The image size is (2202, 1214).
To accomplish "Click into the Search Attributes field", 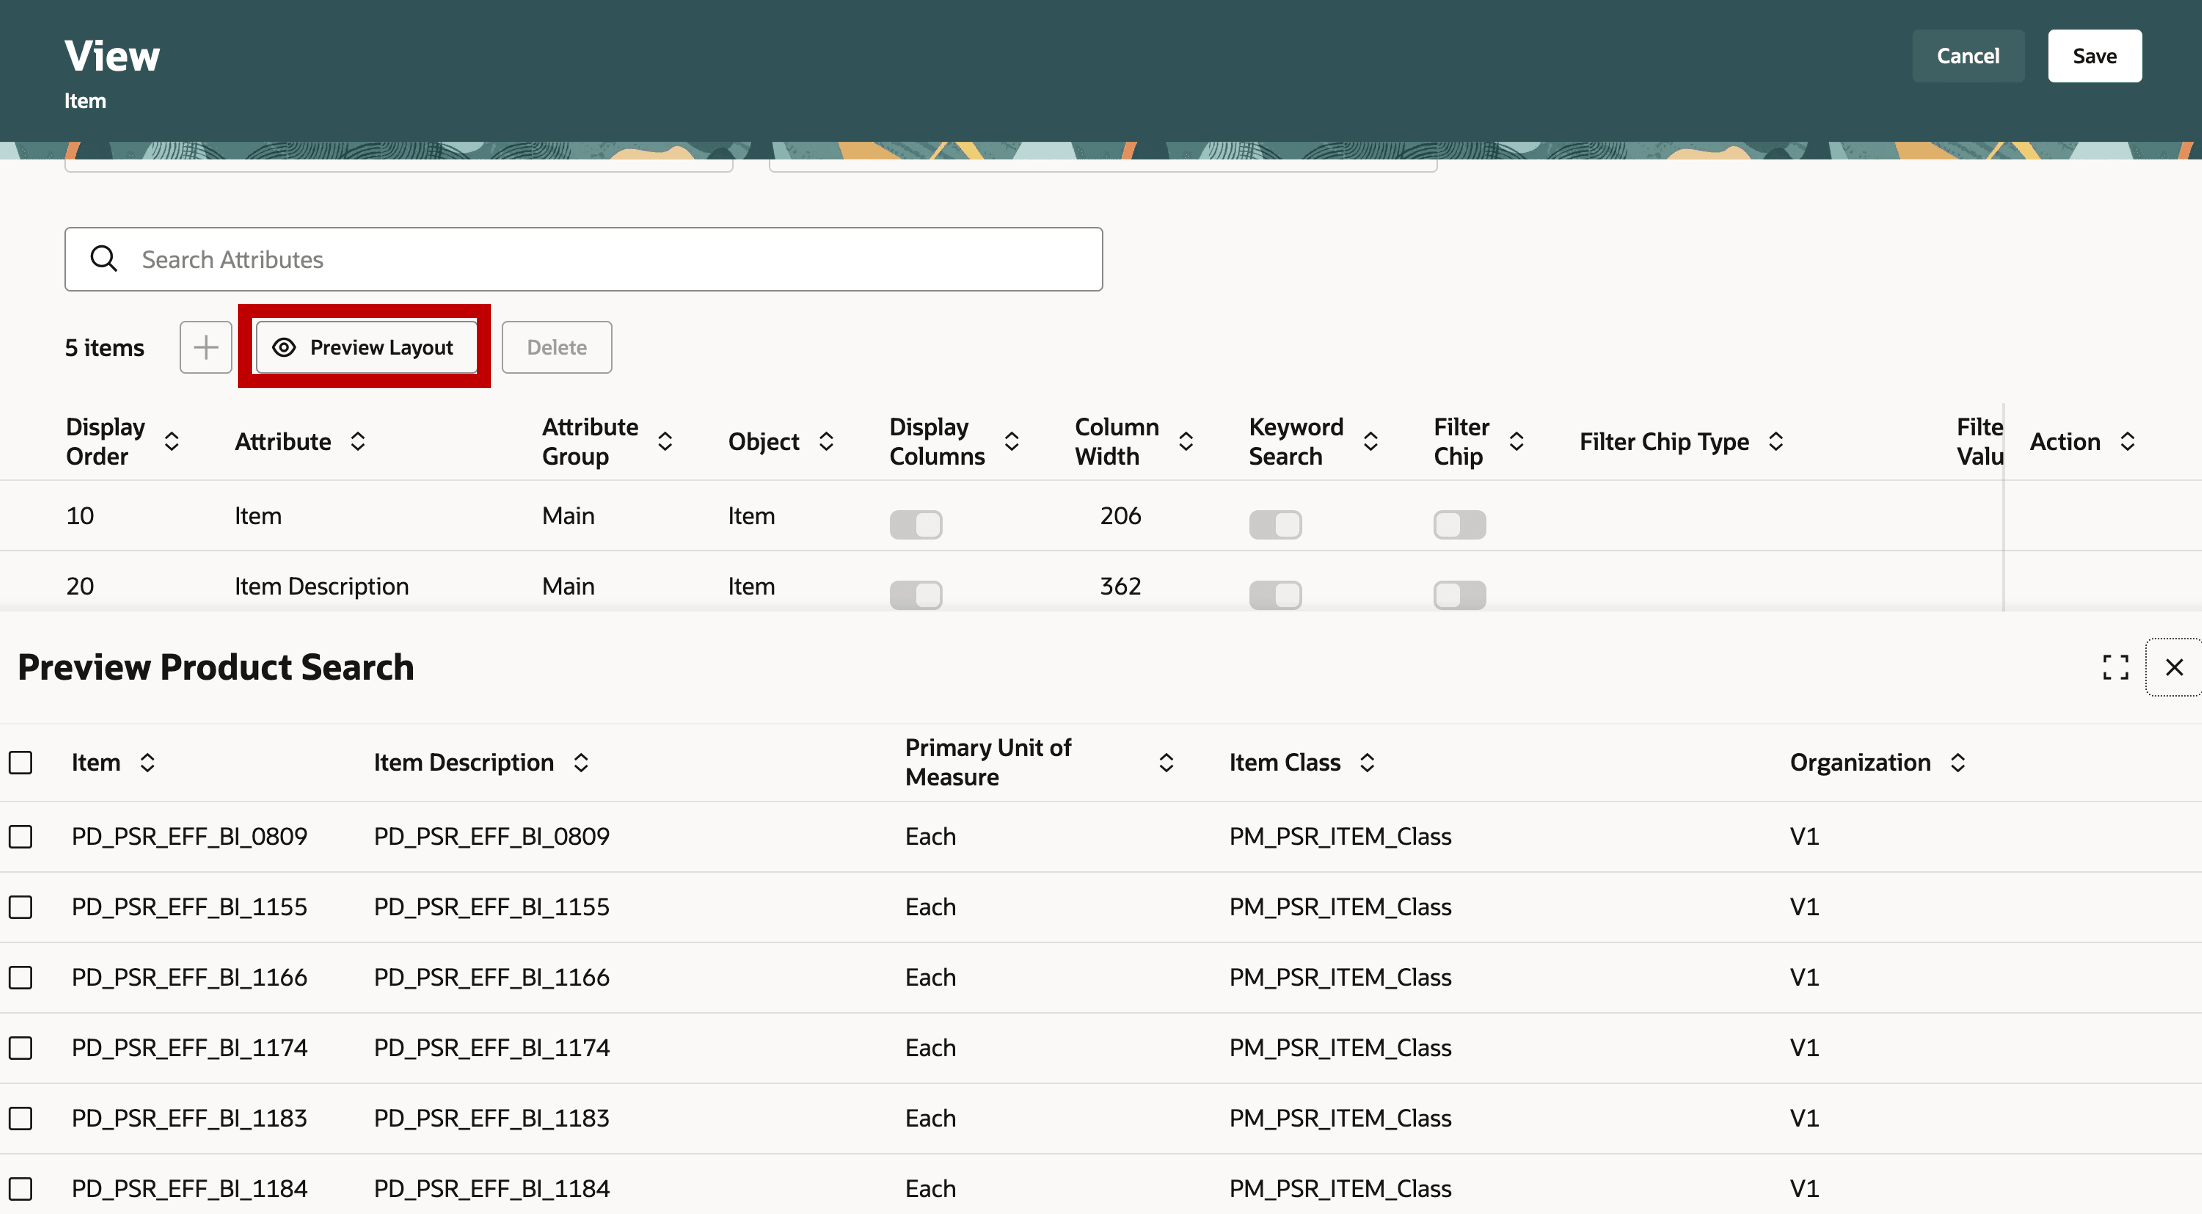I will pyautogui.click(x=600, y=259).
